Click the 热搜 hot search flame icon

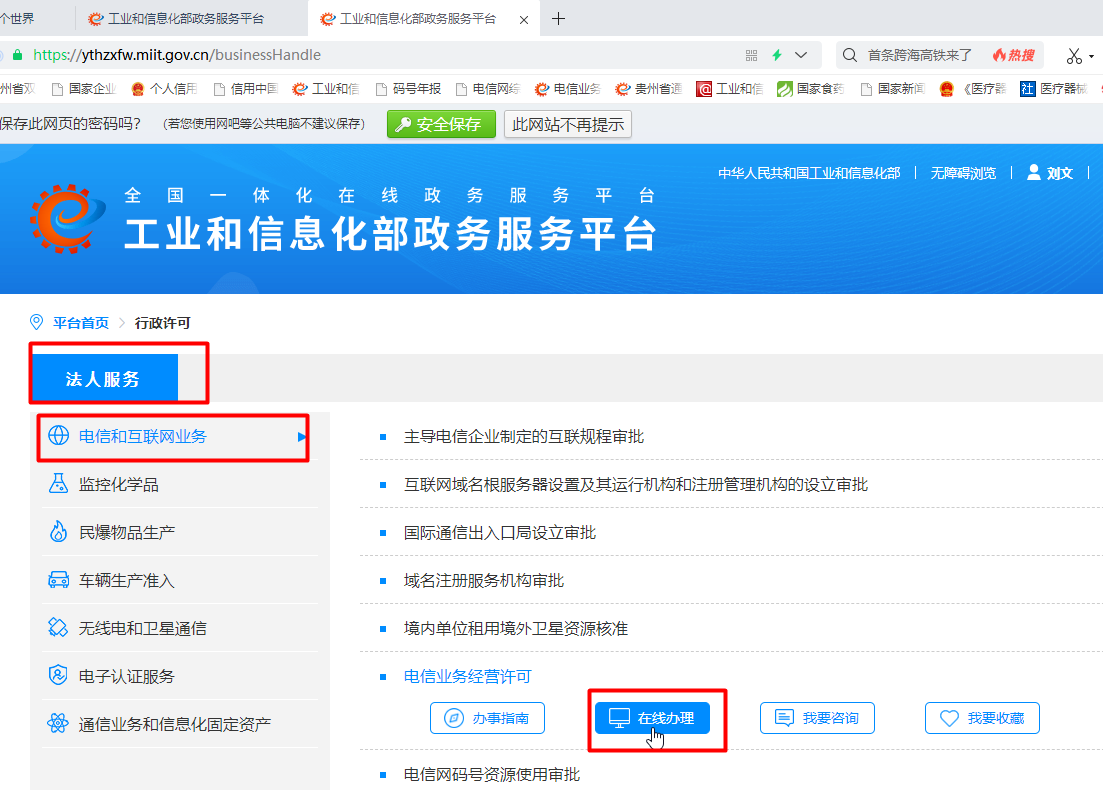click(1013, 55)
